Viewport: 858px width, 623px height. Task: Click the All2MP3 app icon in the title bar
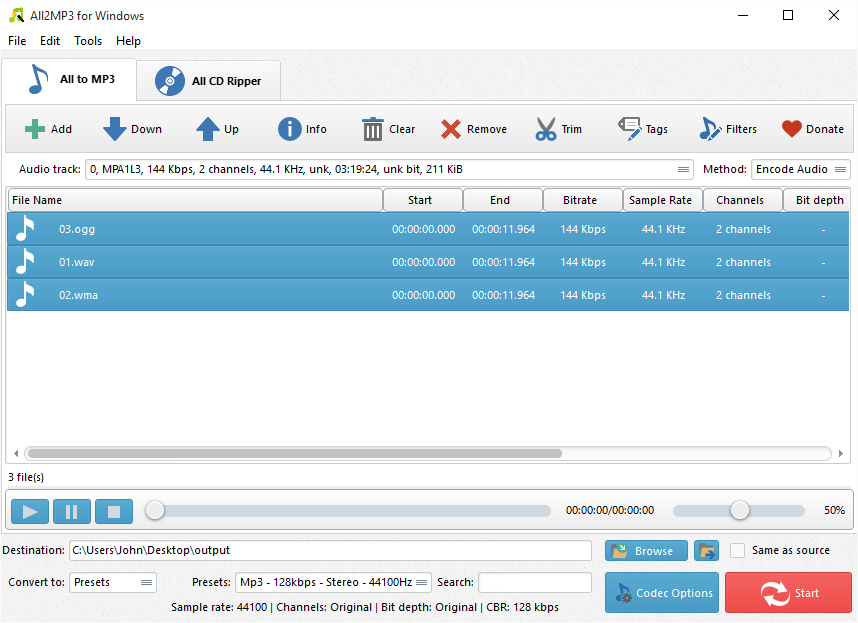[x=16, y=15]
